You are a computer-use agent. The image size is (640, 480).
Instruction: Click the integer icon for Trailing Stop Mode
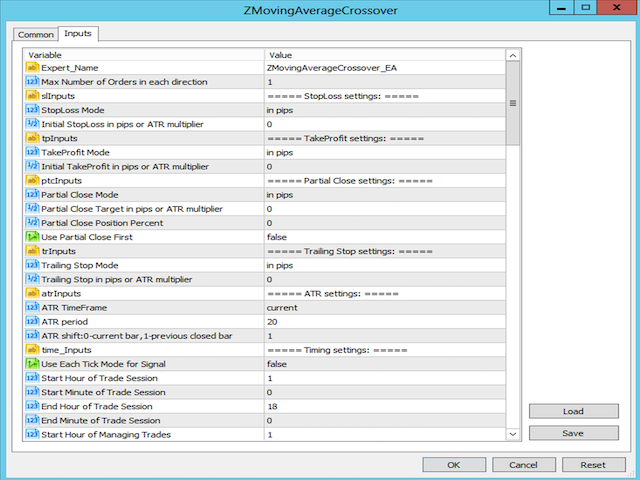pos(32,265)
